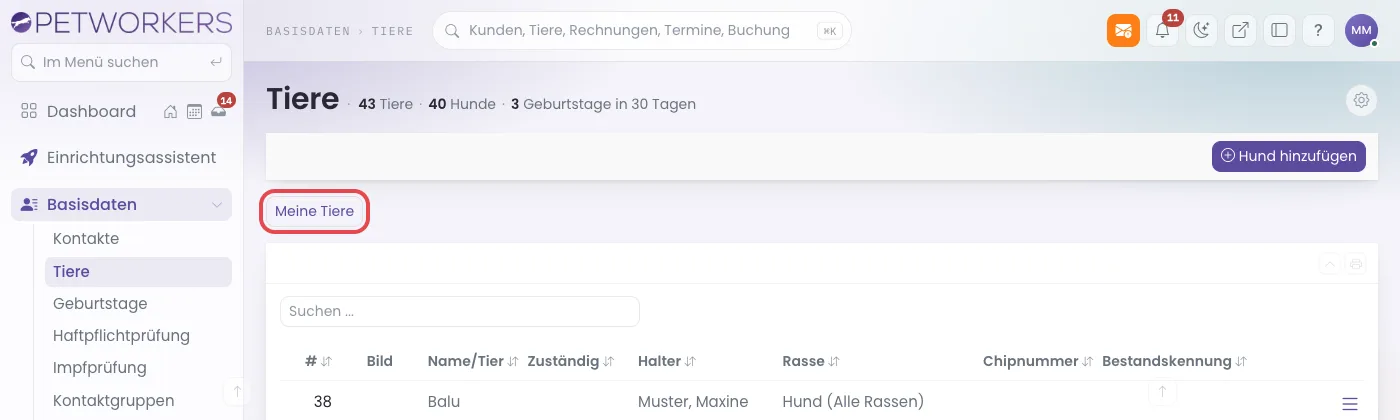Toggle dark mode moon icon
Viewport: 1400px width, 420px height.
(x=1201, y=30)
